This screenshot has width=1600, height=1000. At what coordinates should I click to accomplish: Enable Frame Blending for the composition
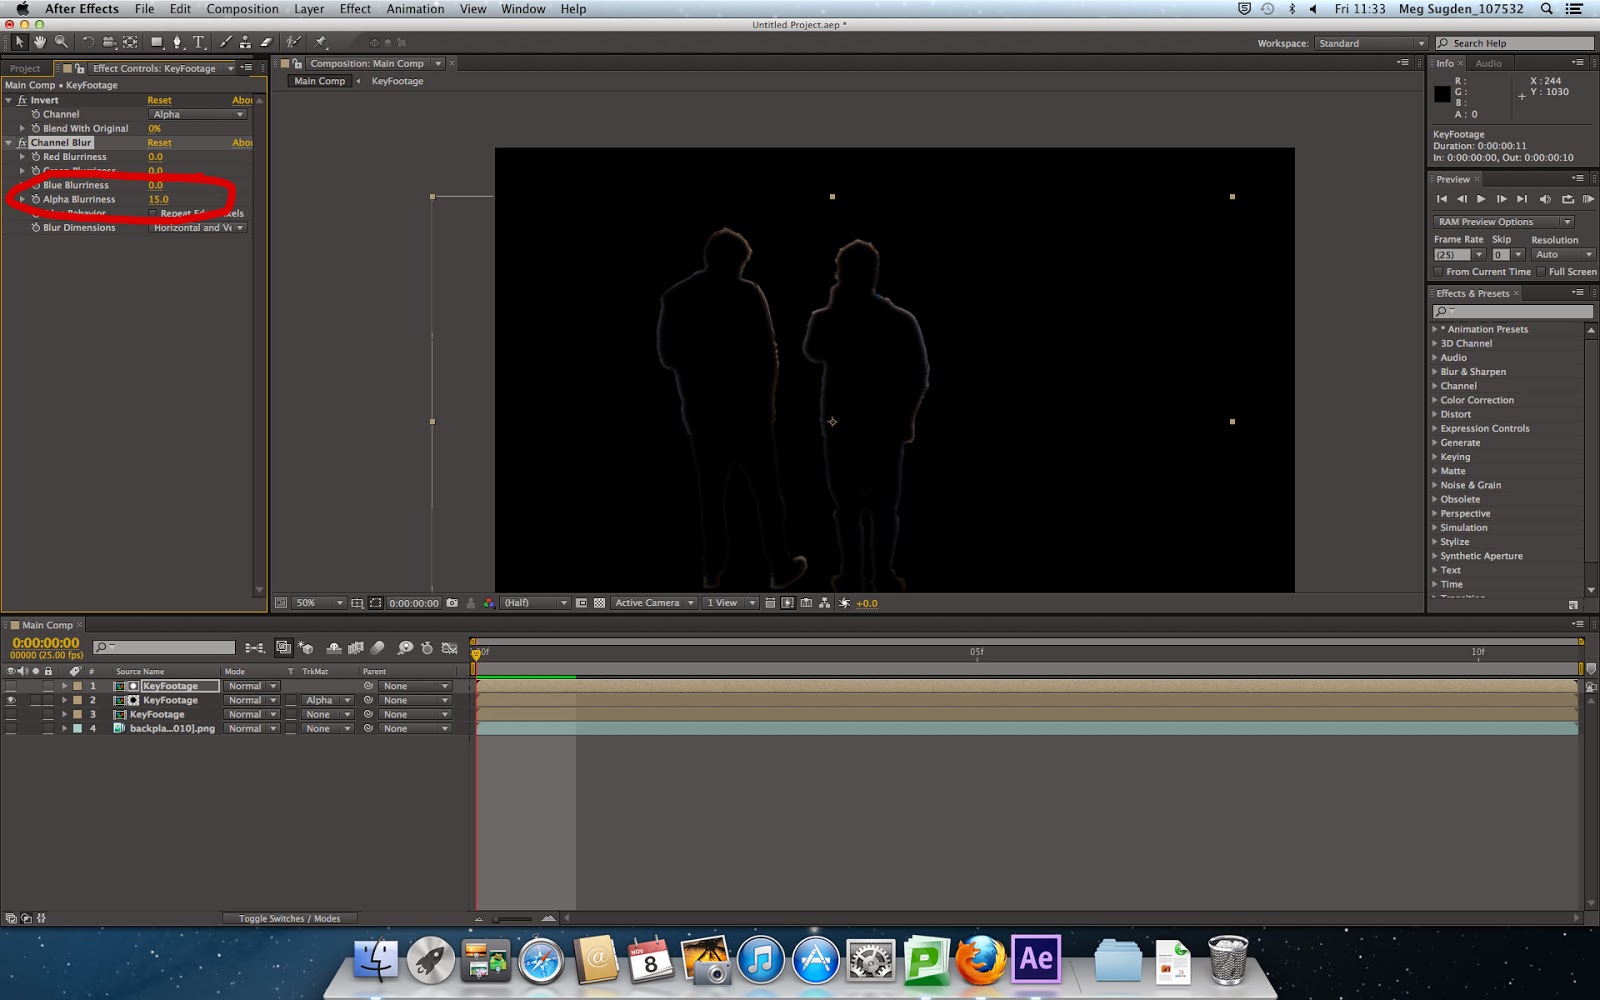355,648
